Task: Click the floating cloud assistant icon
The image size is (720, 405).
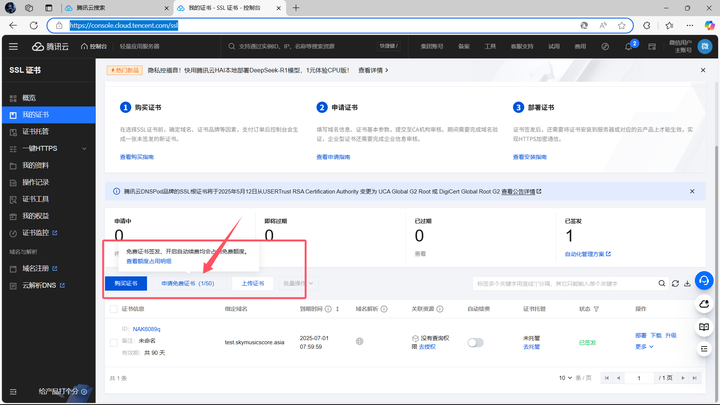Action: tap(704, 304)
